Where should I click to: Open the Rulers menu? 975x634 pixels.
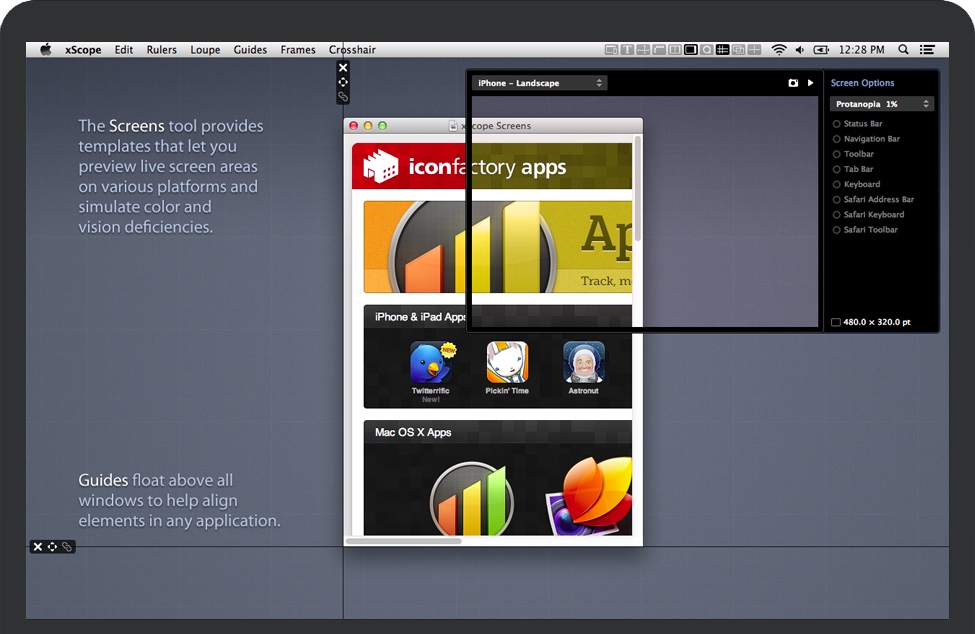click(161, 50)
